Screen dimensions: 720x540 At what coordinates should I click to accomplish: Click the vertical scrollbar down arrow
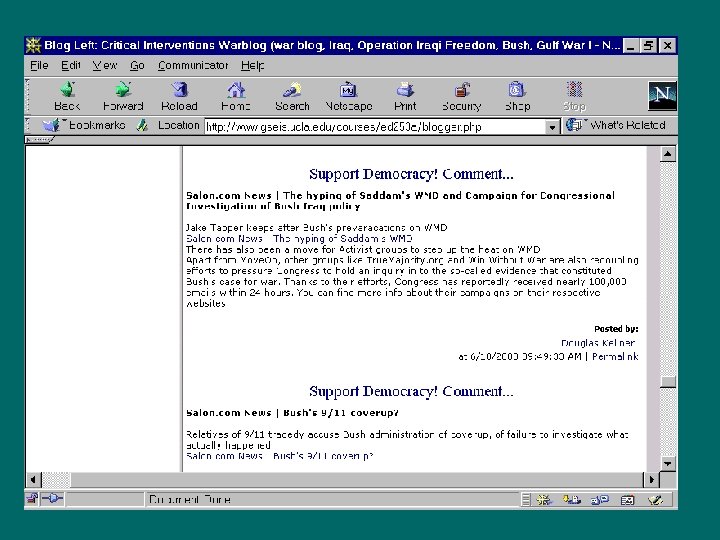[x=668, y=463]
